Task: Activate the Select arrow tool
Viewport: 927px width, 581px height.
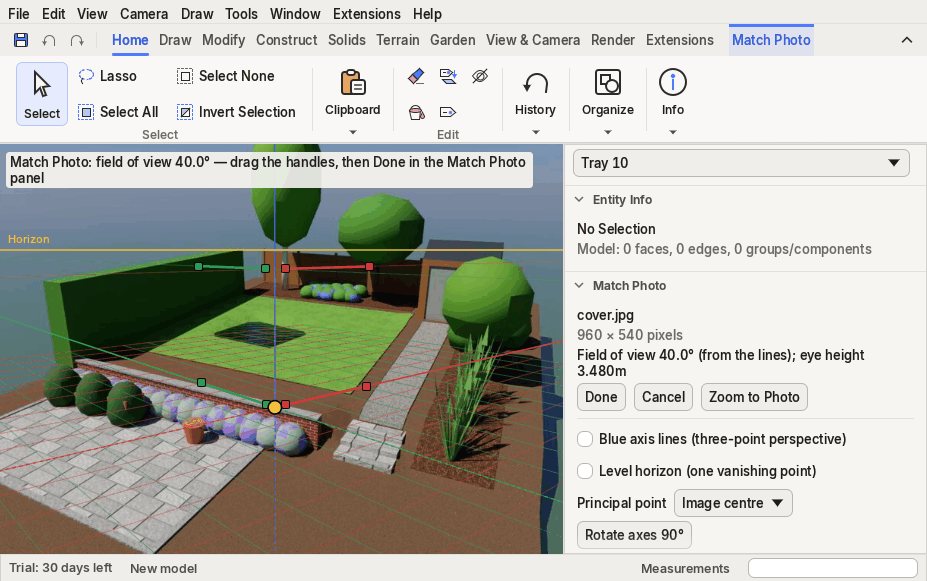Action: [42, 94]
